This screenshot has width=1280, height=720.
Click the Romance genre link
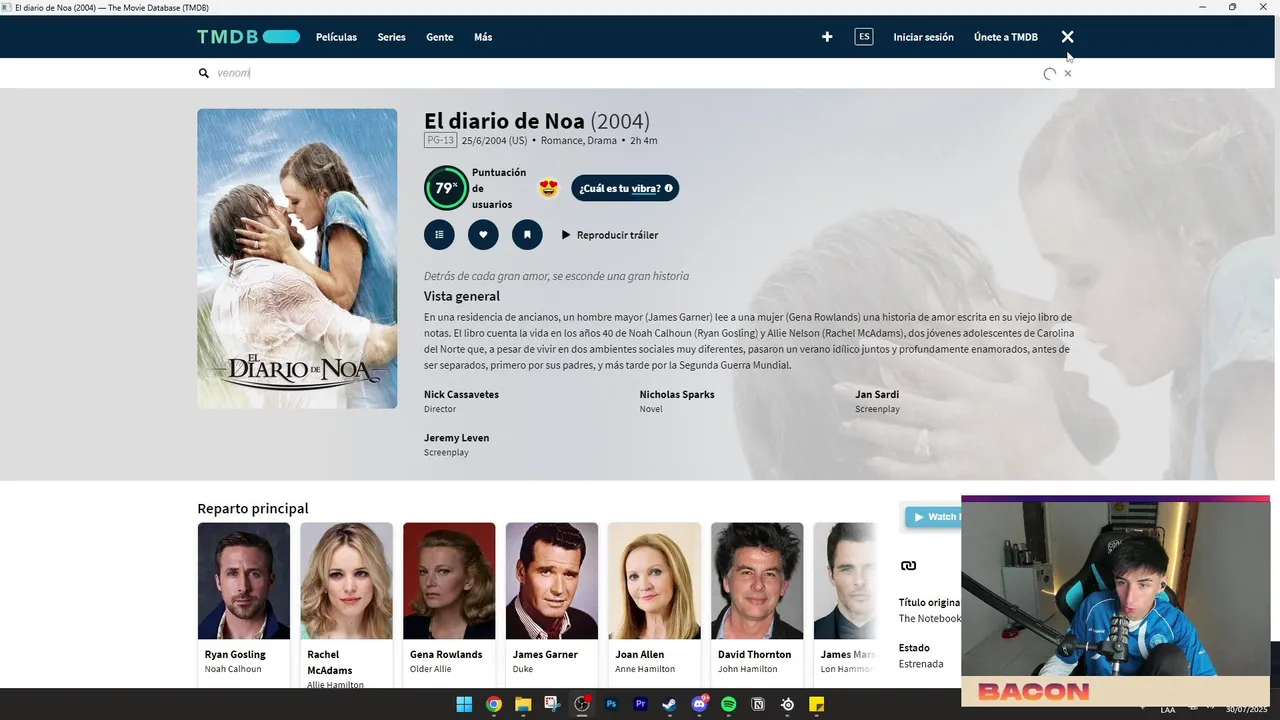(x=561, y=141)
